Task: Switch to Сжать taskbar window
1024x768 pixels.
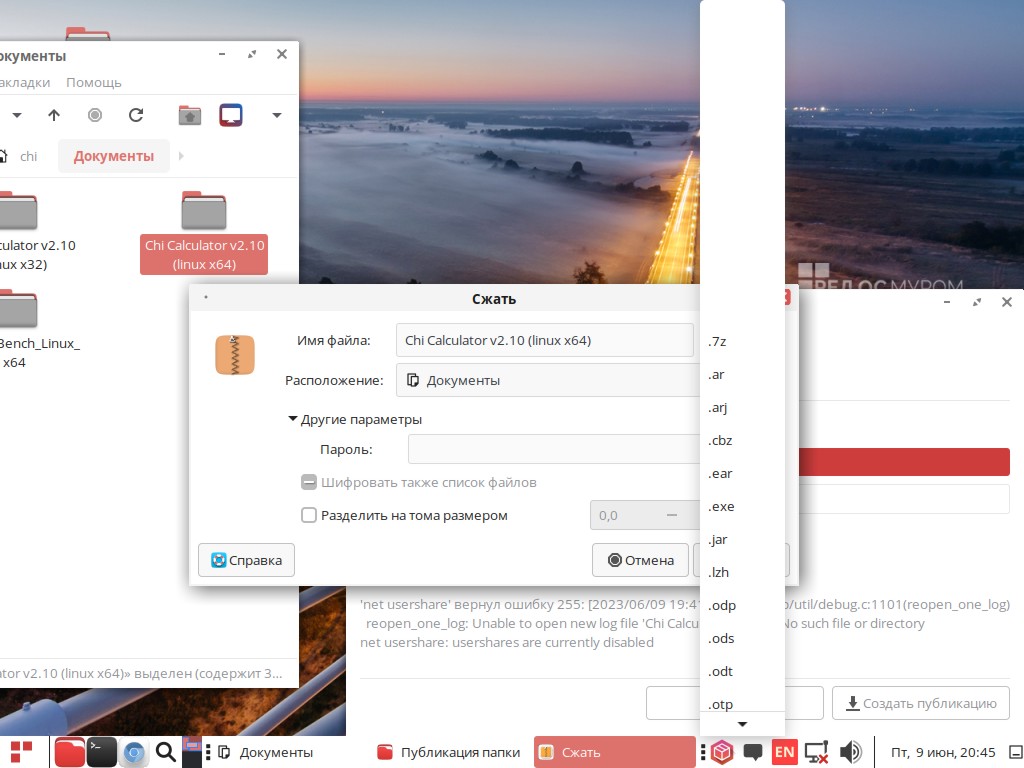Action: click(615, 752)
